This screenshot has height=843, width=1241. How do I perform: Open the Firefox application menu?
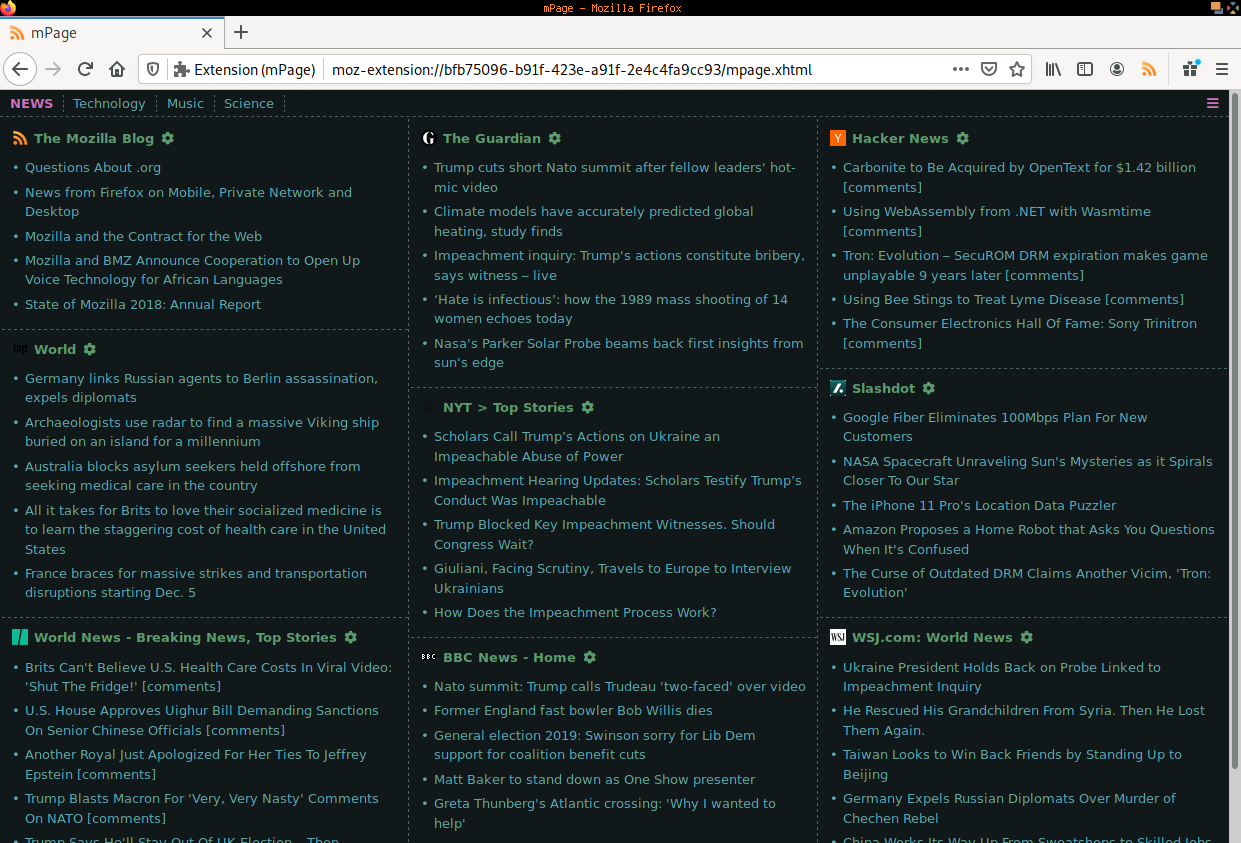1221,69
